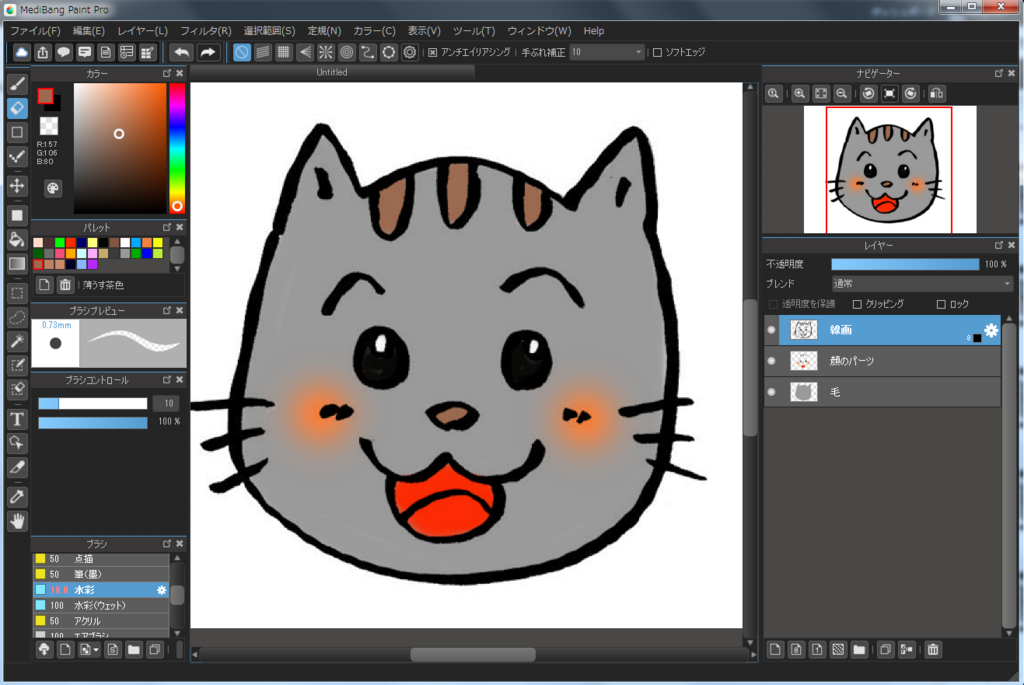Viewport: 1024px width, 685px height.
Task: Adjust the brush size slider
Action: pos(93,404)
